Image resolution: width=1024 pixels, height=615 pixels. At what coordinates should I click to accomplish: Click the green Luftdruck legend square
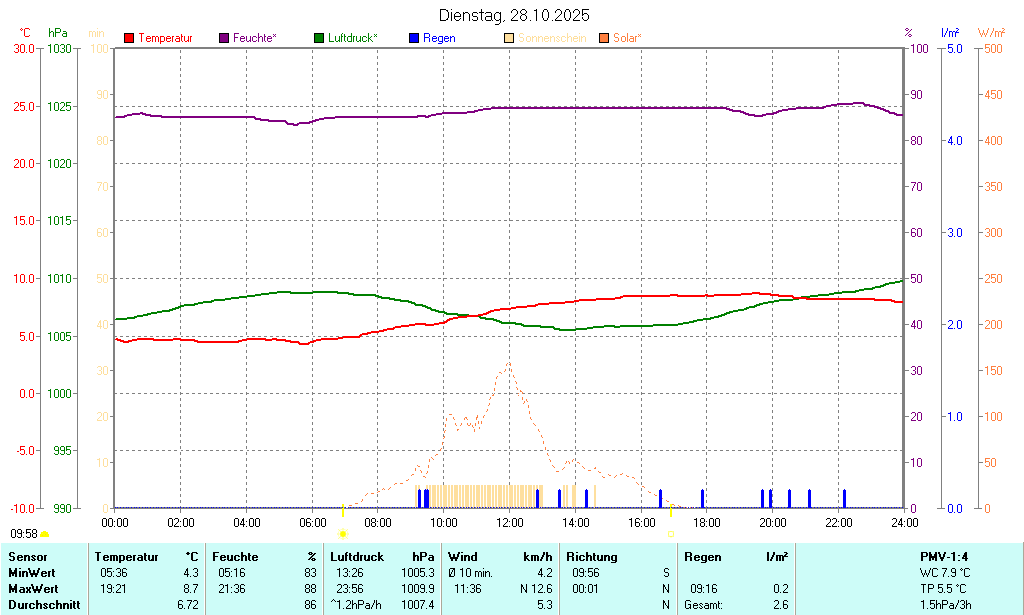click(x=319, y=38)
